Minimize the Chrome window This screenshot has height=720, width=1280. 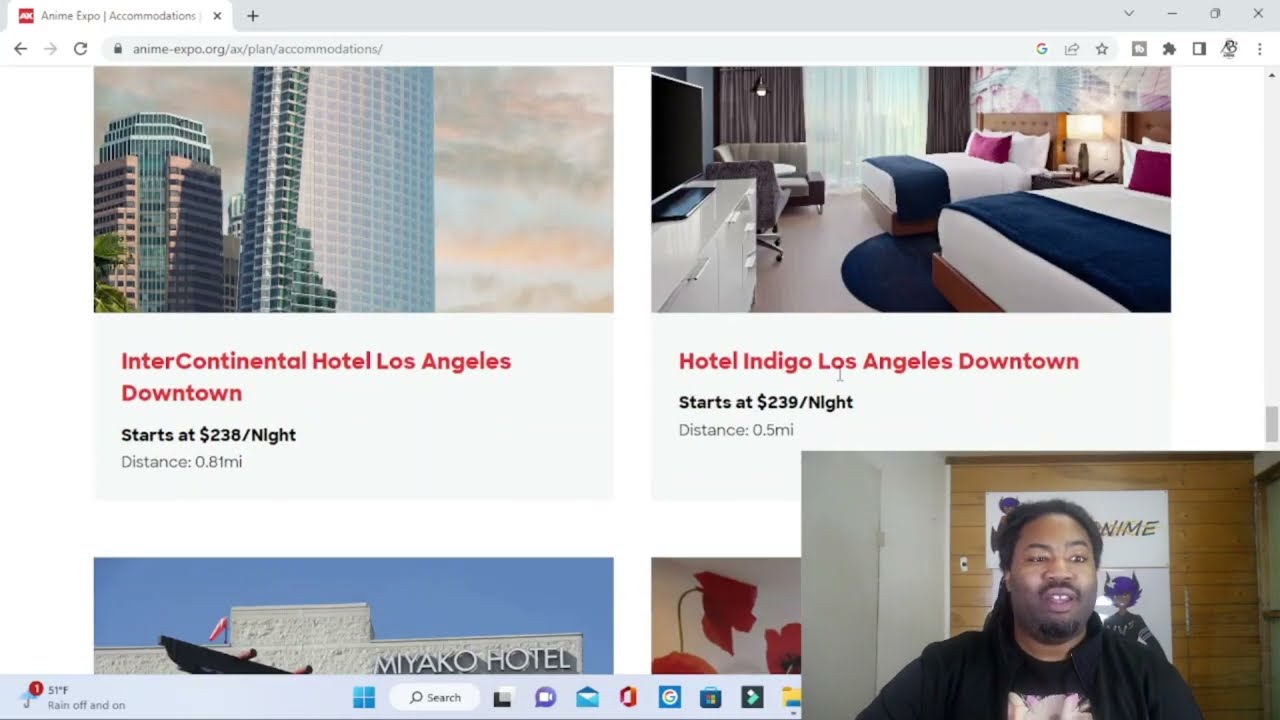[1172, 14]
